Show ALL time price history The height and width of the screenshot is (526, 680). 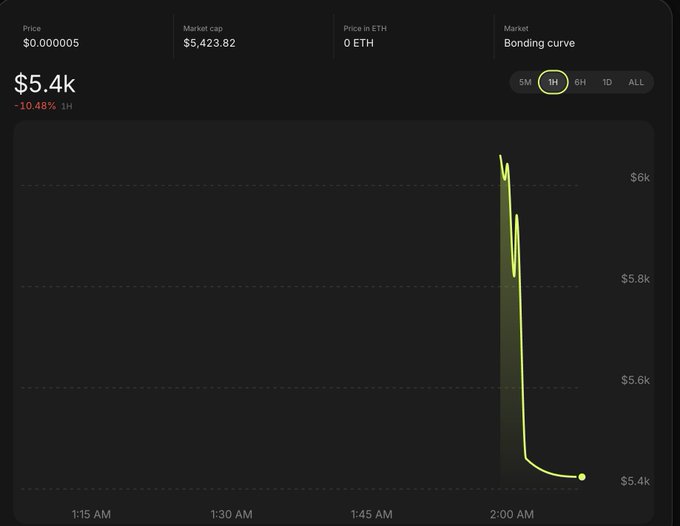pos(636,82)
